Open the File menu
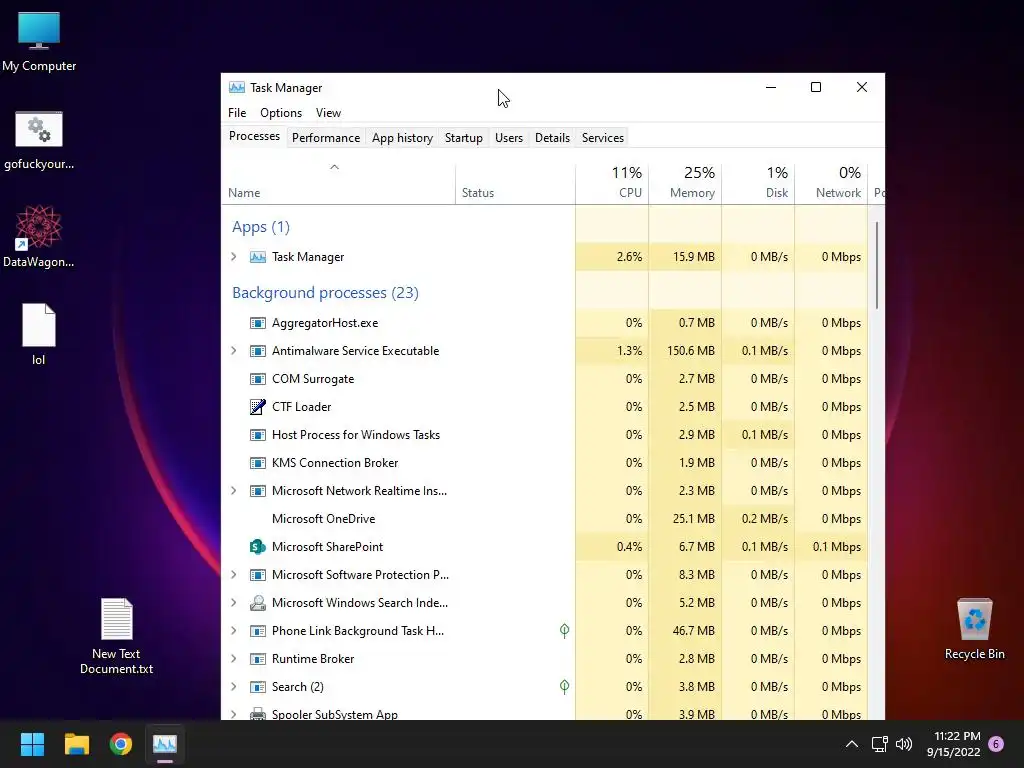Viewport: 1024px width, 768px height. pyautogui.click(x=237, y=113)
